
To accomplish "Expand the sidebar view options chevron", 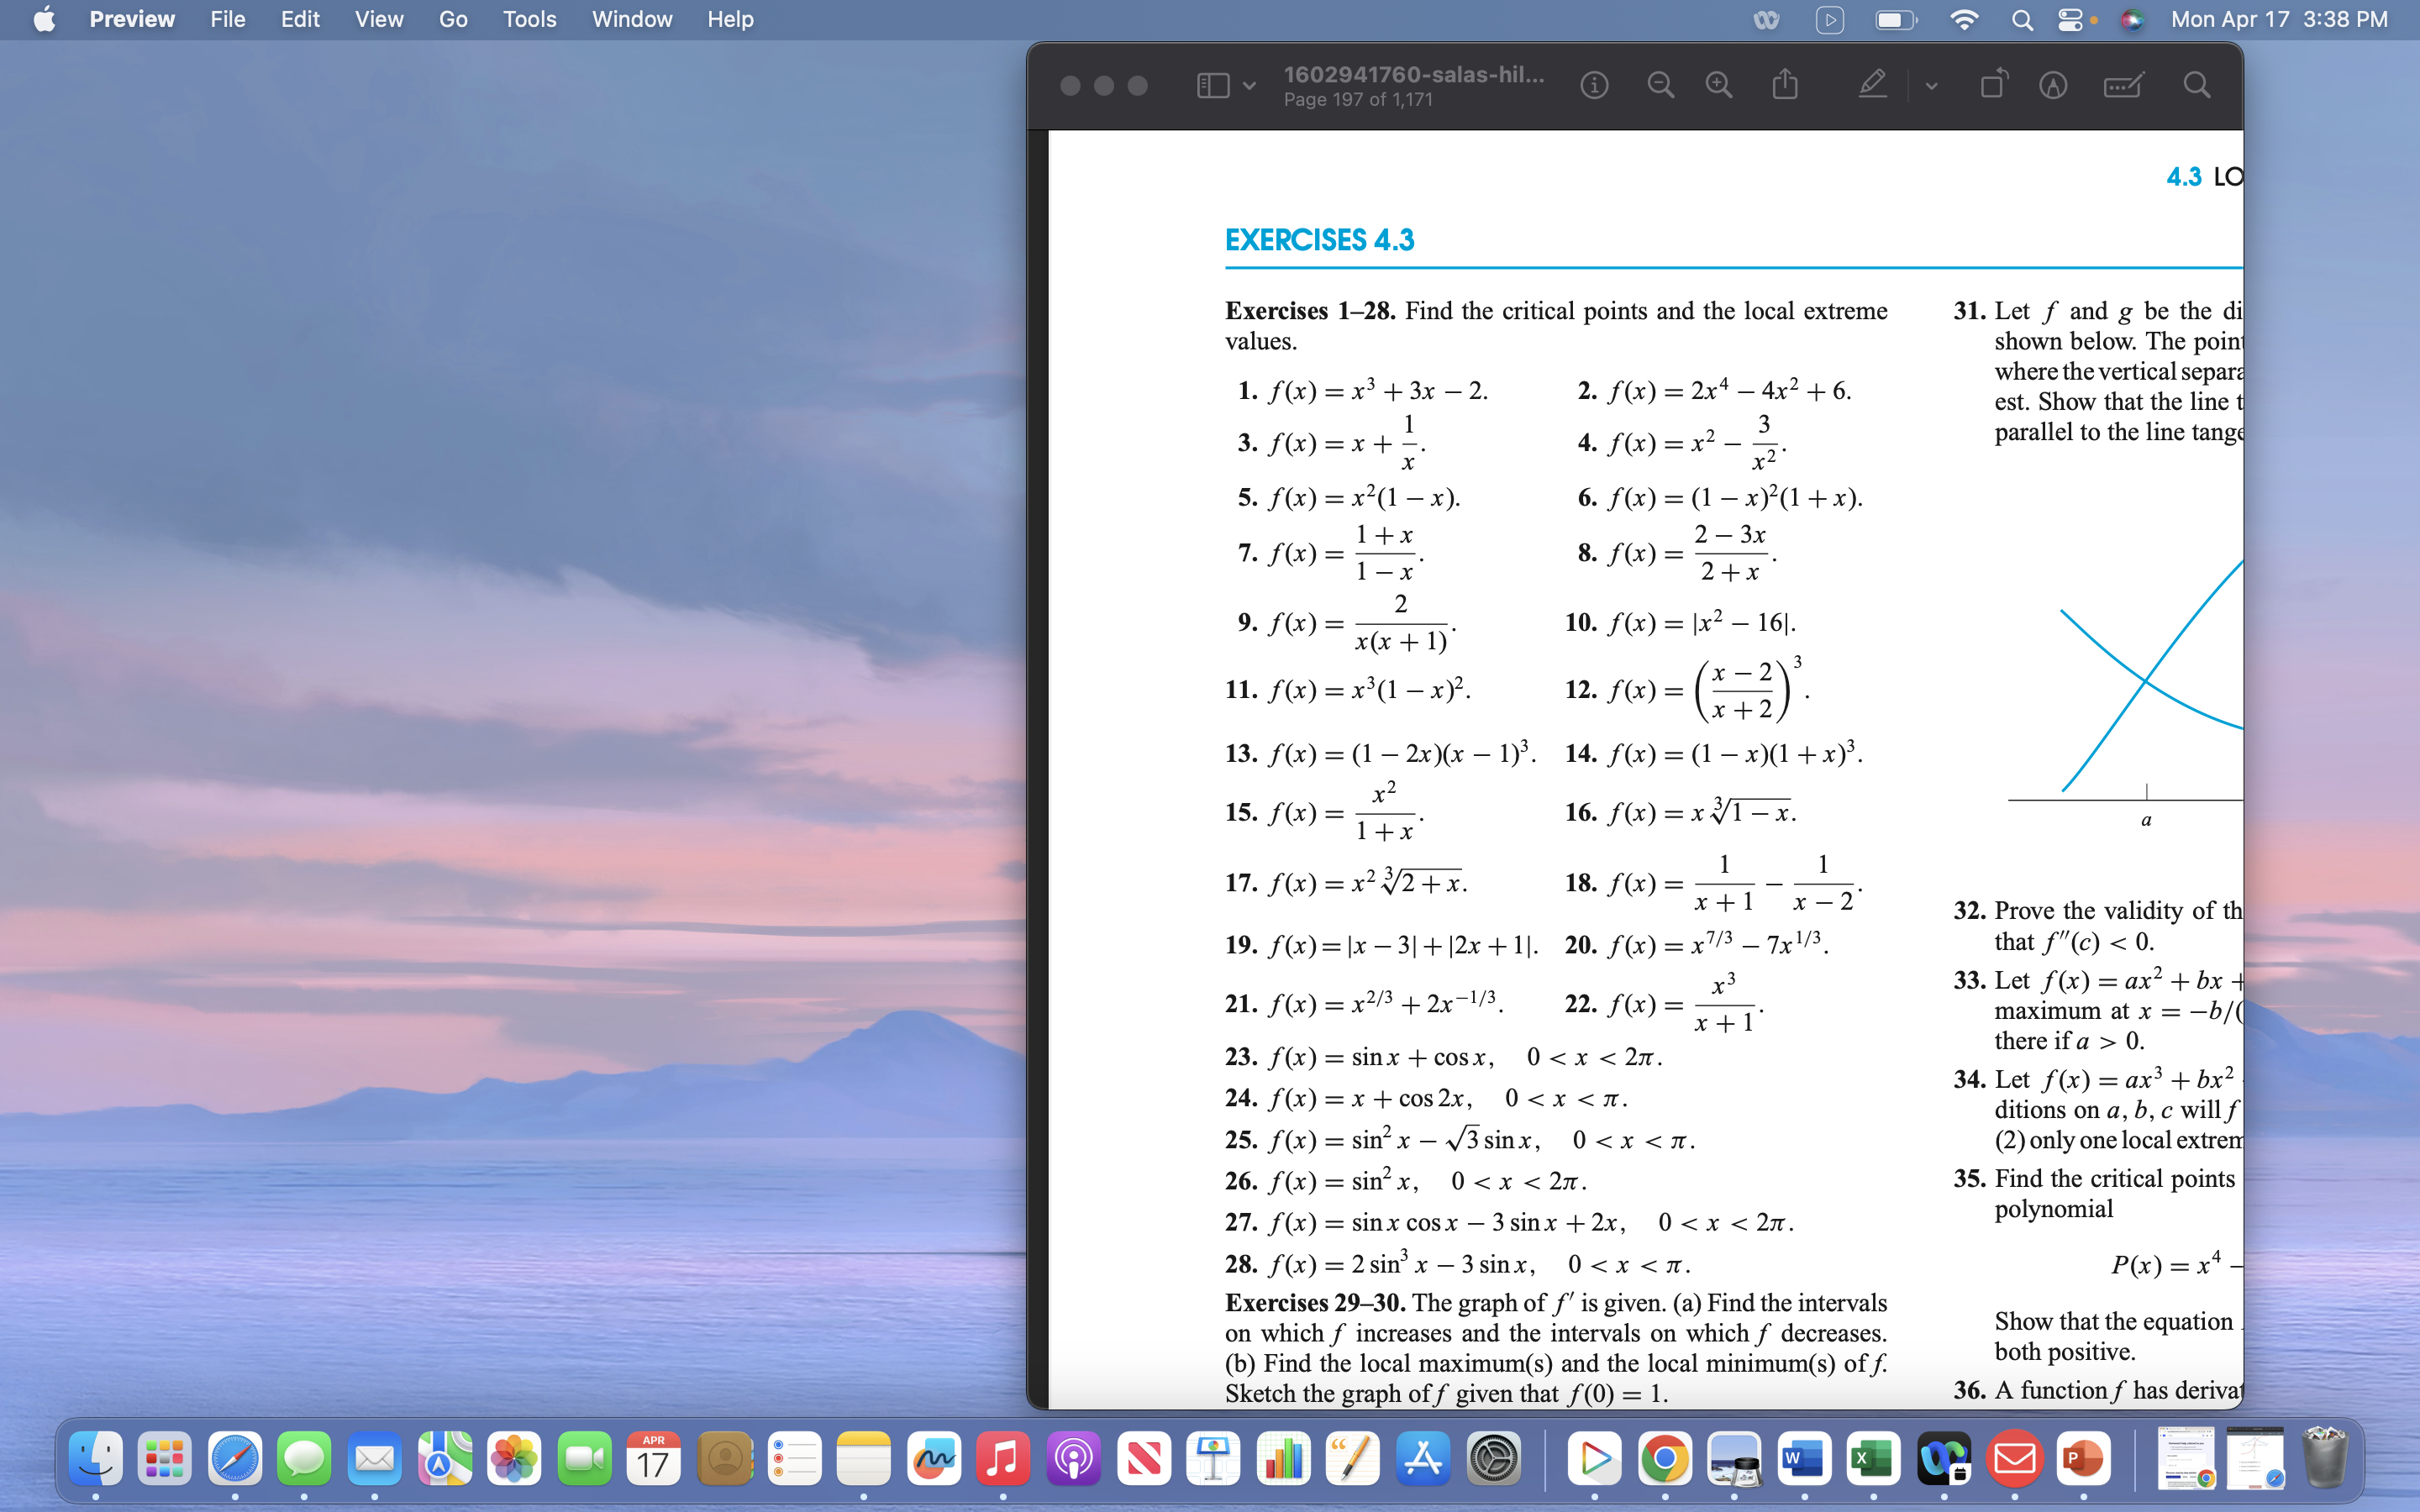I will pos(1247,85).
